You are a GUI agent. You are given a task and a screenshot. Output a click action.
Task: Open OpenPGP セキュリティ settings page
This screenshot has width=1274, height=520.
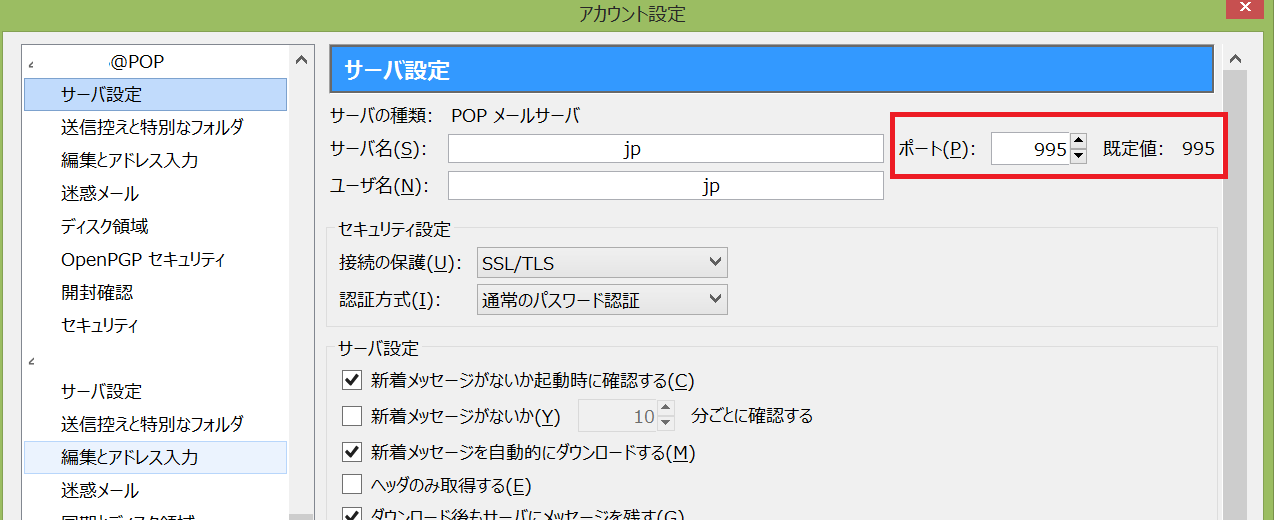pyautogui.click(x=142, y=260)
